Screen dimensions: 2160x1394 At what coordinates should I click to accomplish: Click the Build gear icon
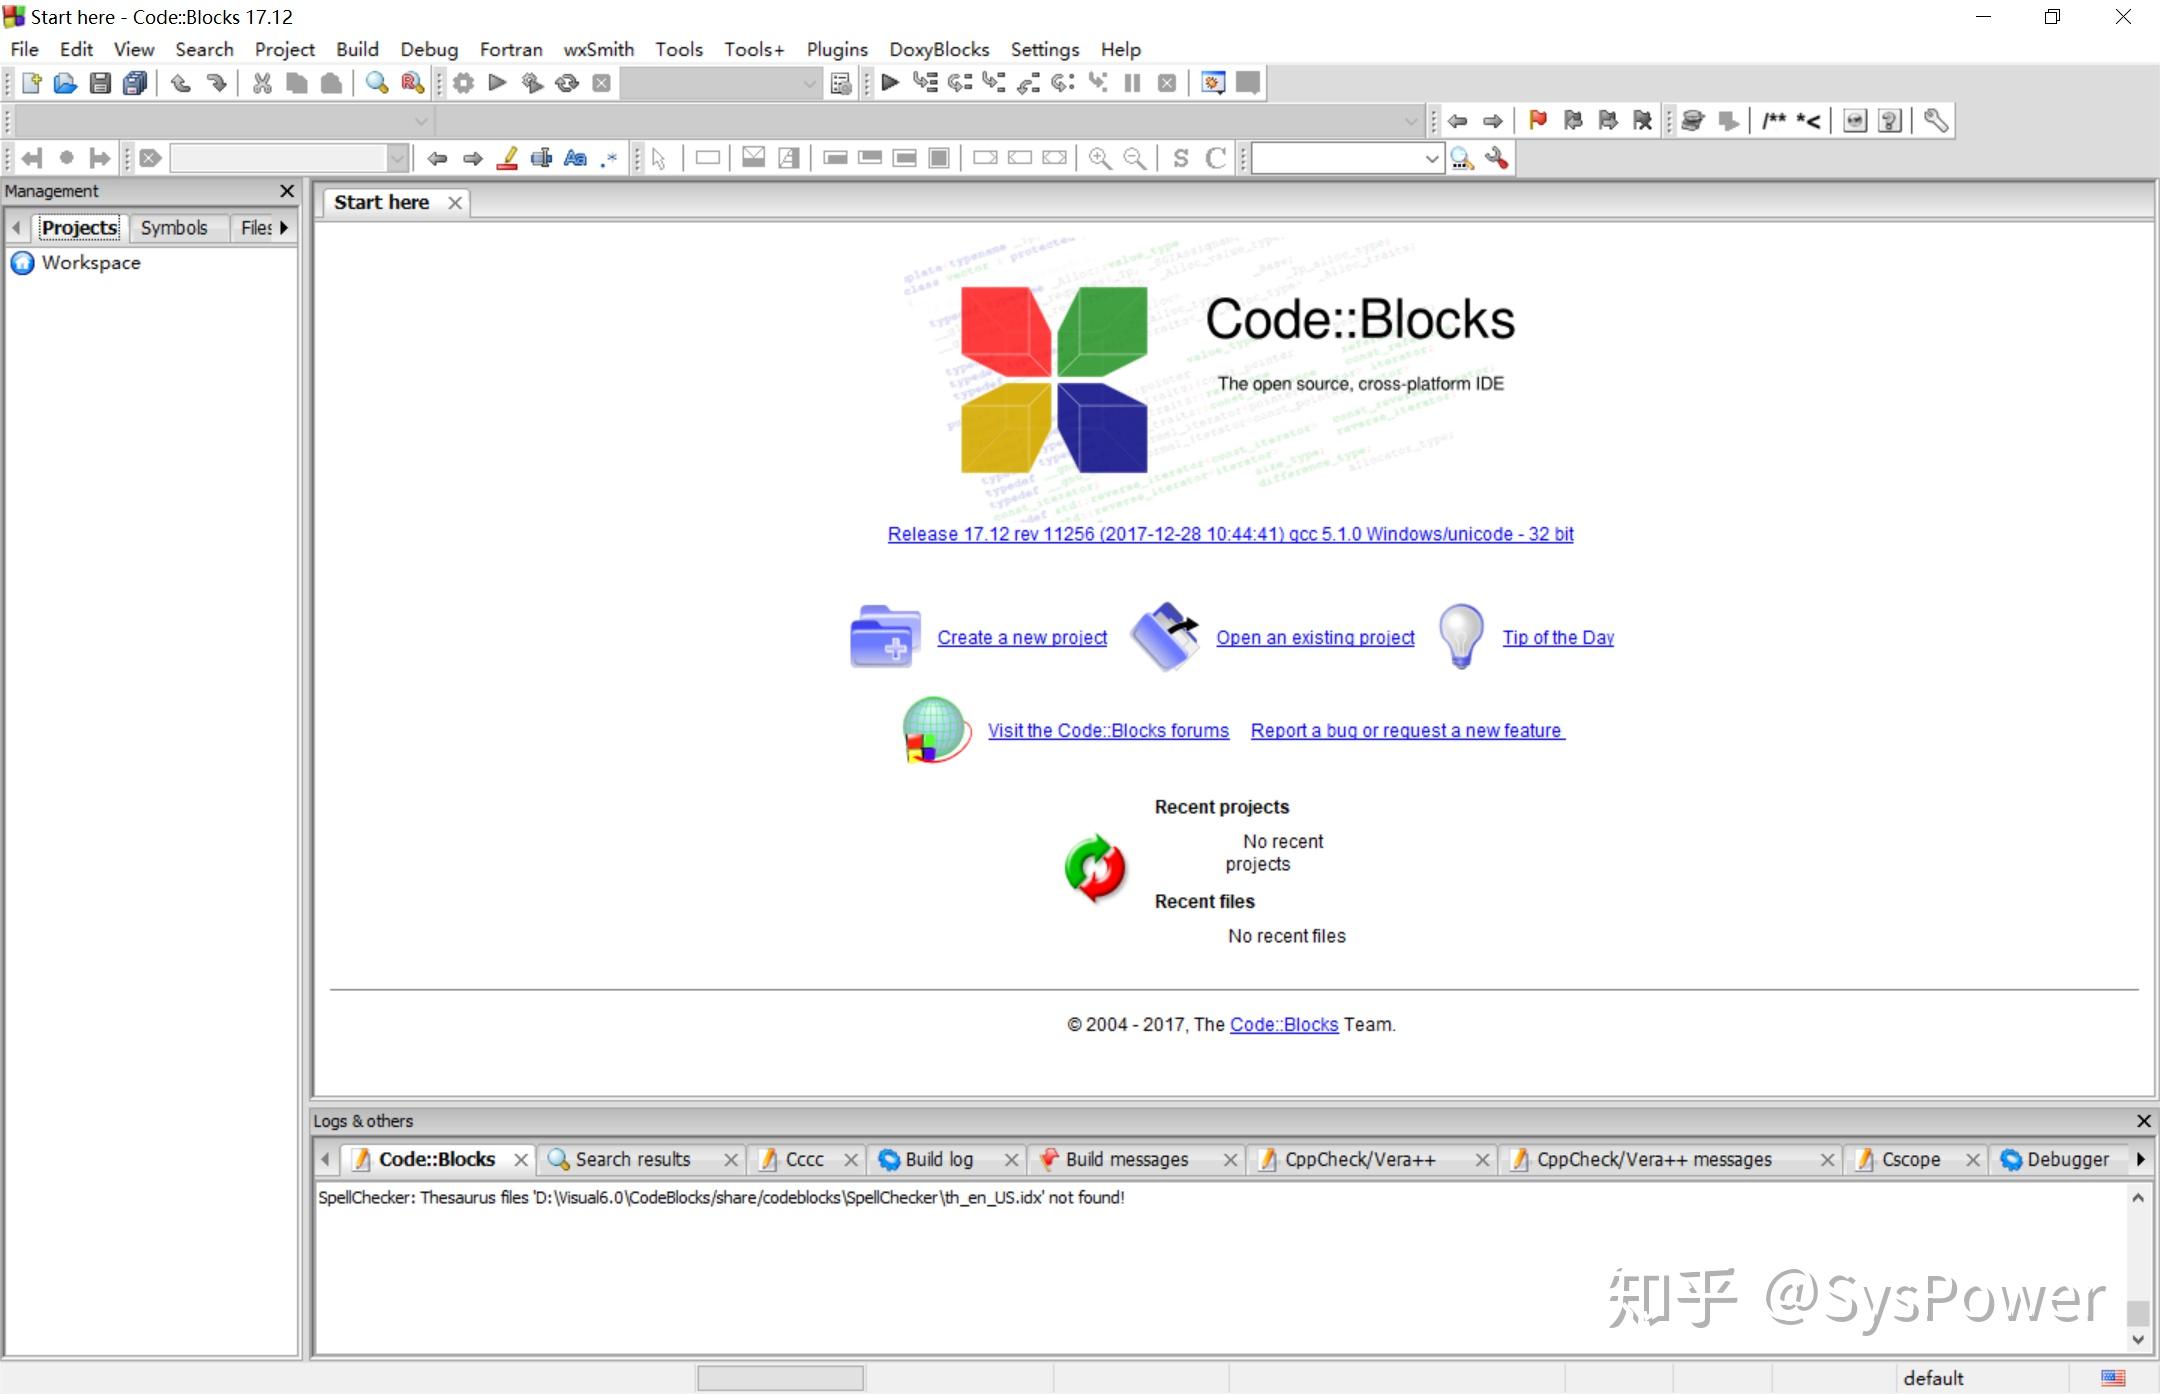pos(463,83)
